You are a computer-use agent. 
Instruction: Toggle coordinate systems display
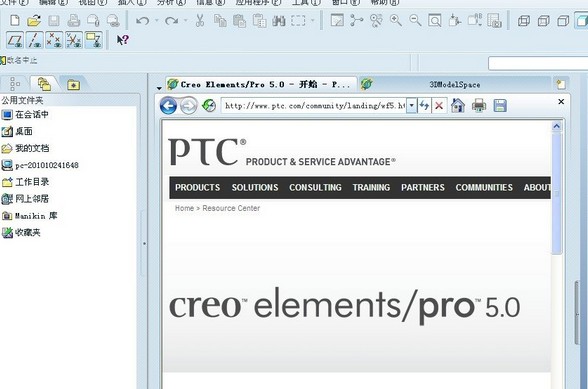(74, 40)
